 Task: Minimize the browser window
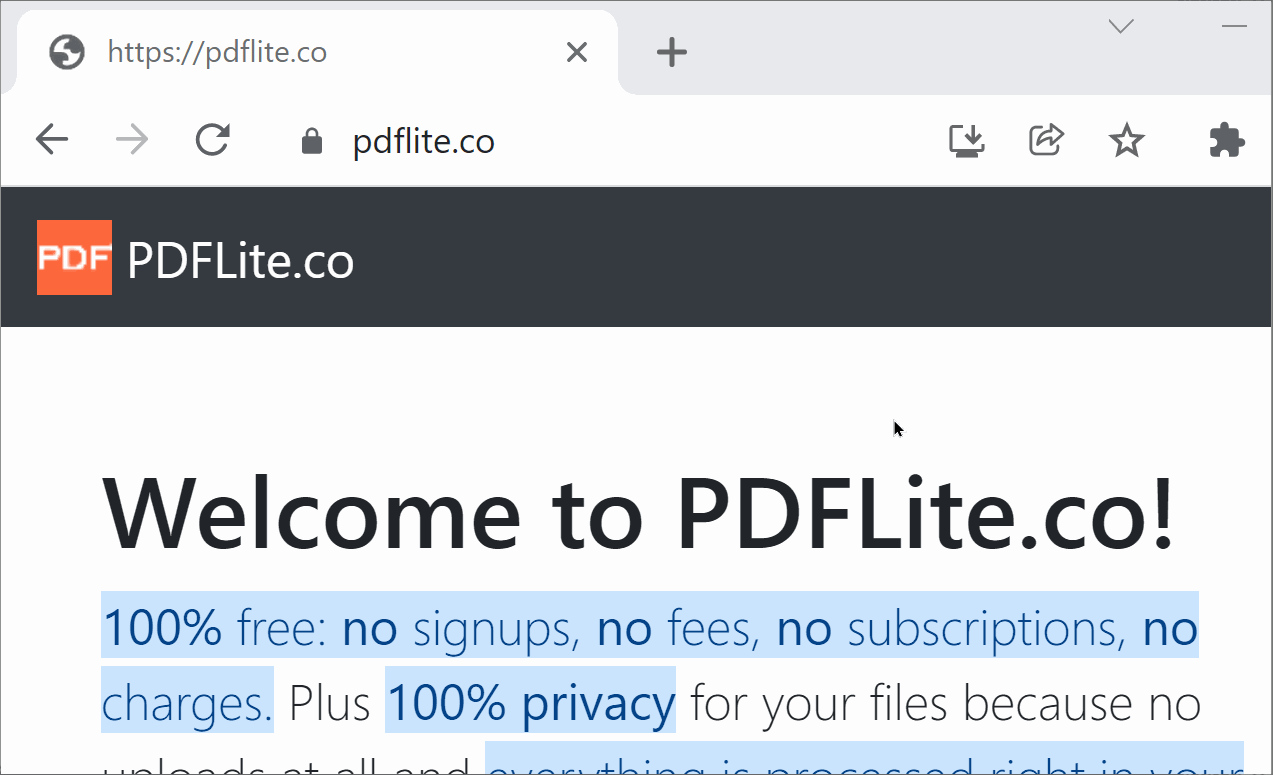(1235, 26)
